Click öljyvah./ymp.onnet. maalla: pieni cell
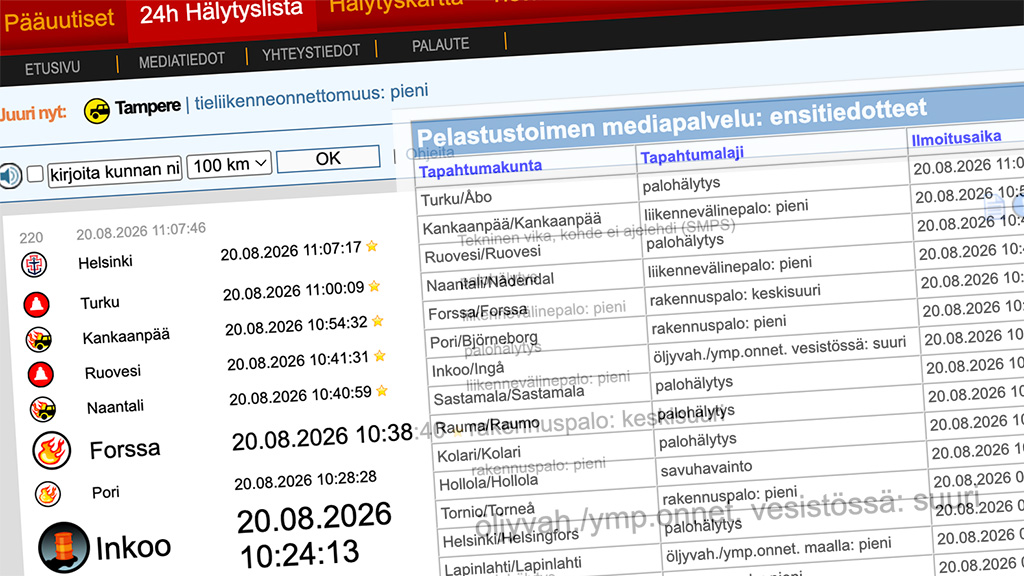This screenshot has height=576, width=1024. click(x=778, y=549)
